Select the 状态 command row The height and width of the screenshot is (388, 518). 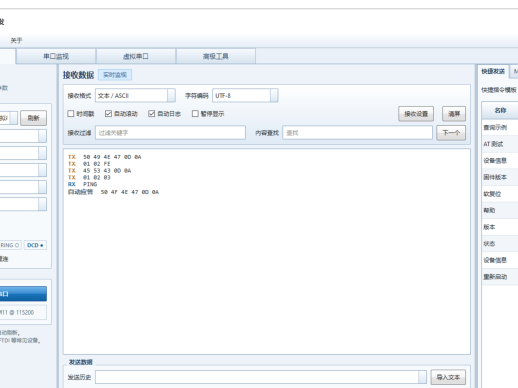(x=500, y=244)
